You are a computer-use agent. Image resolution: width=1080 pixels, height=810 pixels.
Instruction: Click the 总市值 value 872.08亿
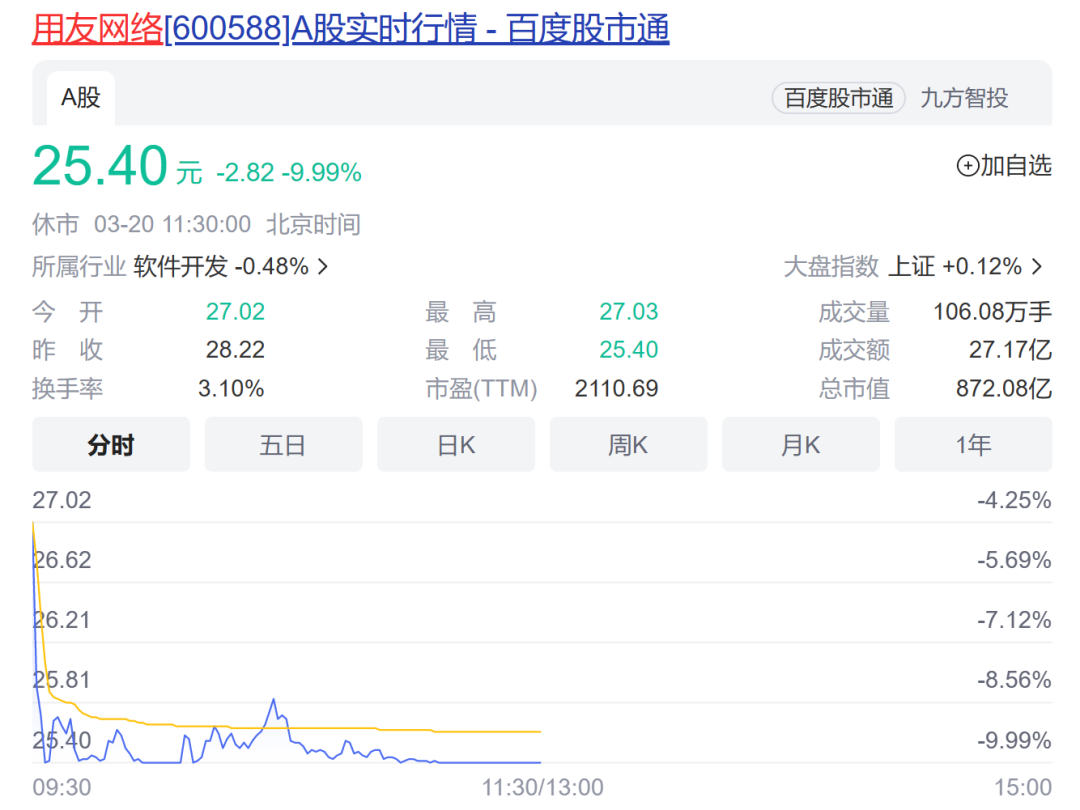coord(1004,388)
